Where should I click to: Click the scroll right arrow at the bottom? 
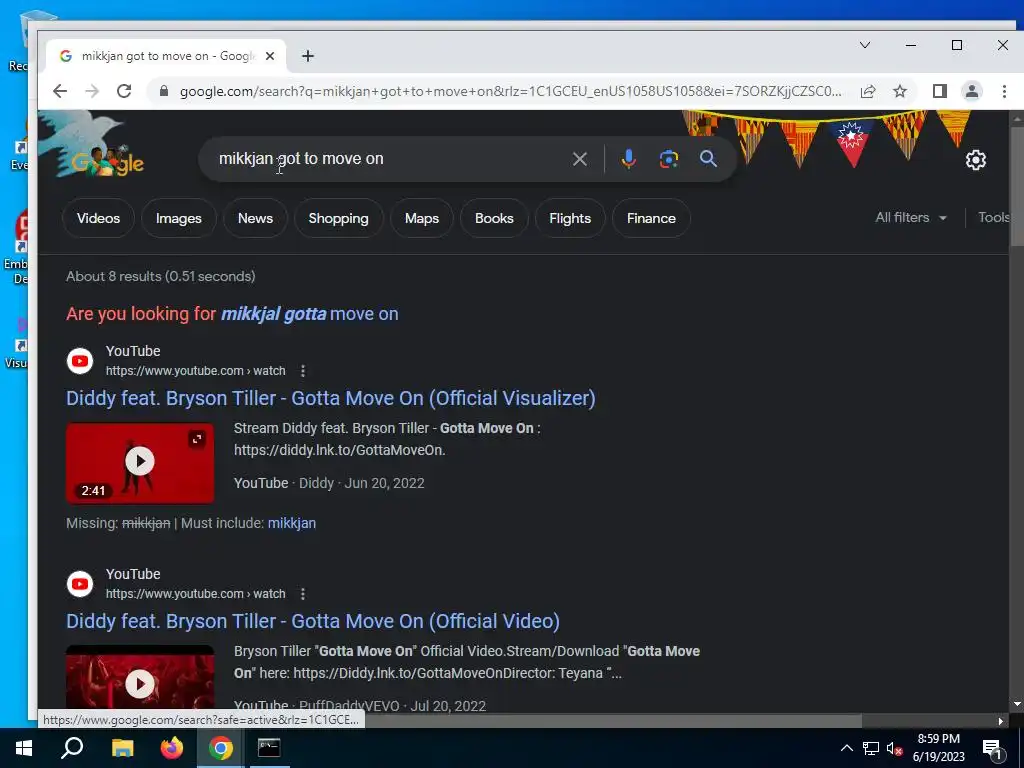[1000, 721]
